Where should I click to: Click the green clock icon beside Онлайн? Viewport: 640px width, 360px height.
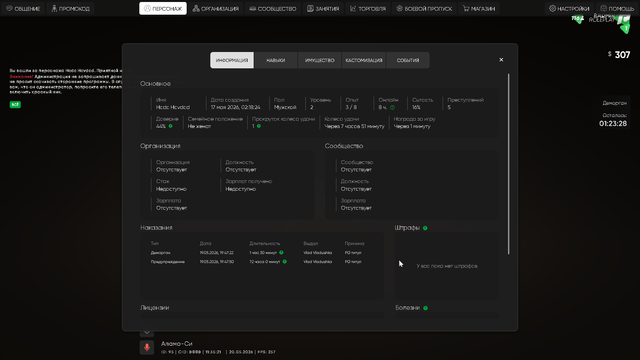click(x=392, y=107)
